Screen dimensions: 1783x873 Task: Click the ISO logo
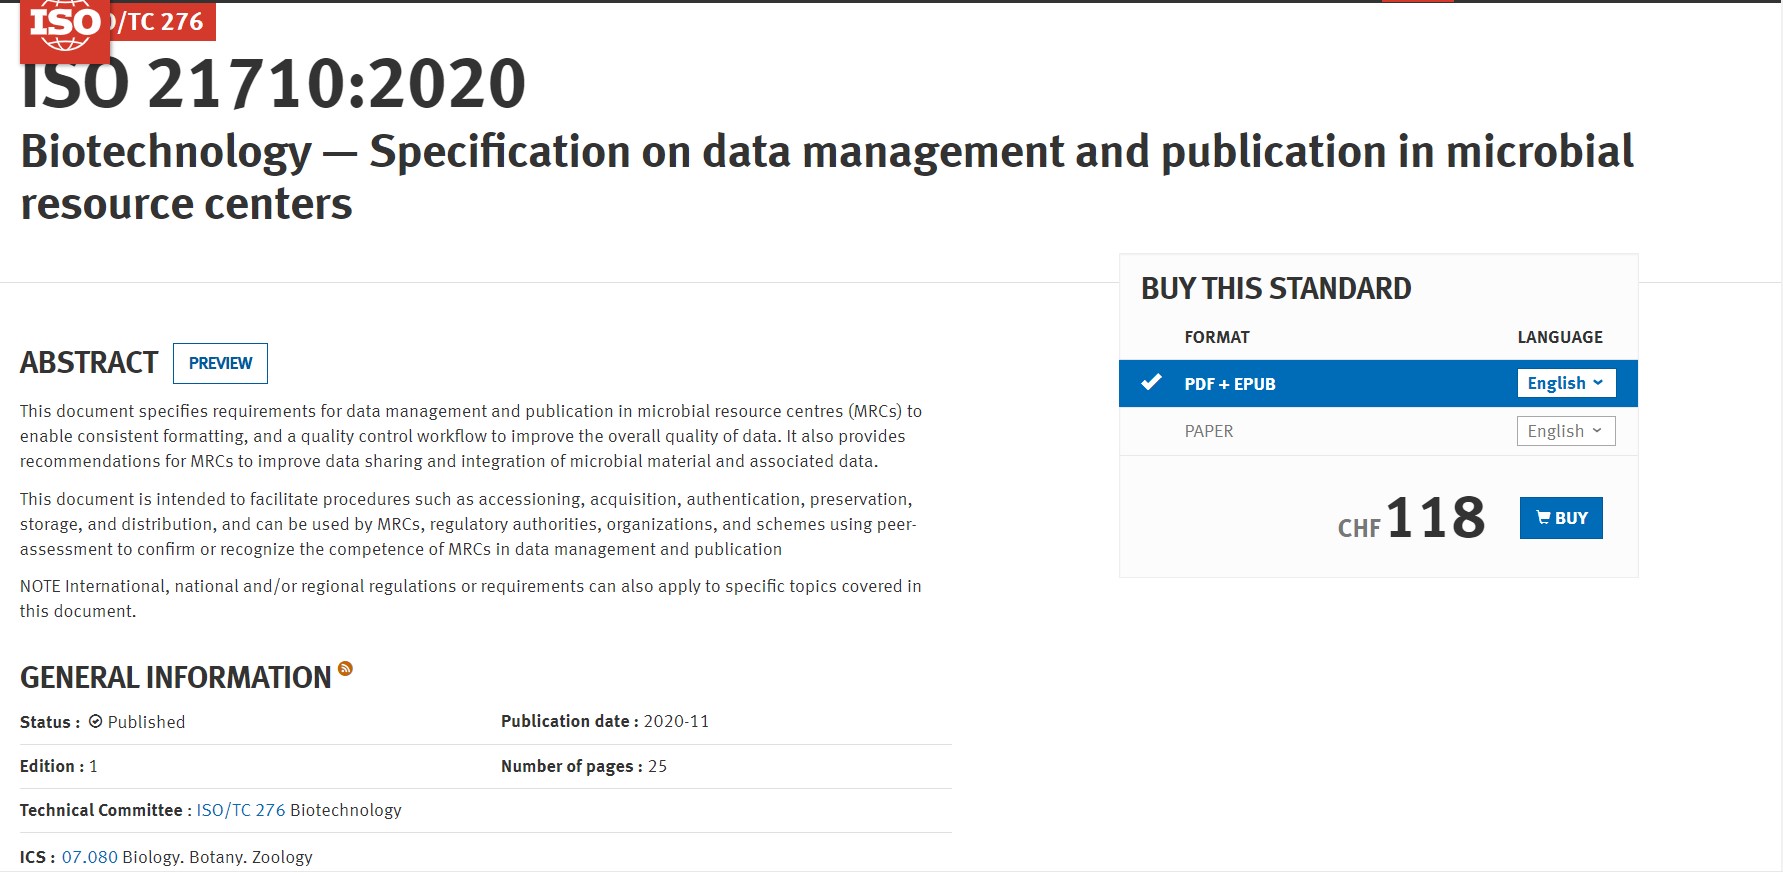(x=64, y=26)
